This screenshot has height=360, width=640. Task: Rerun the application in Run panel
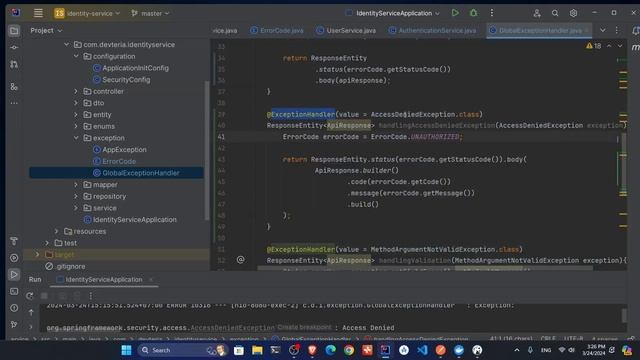(29, 296)
